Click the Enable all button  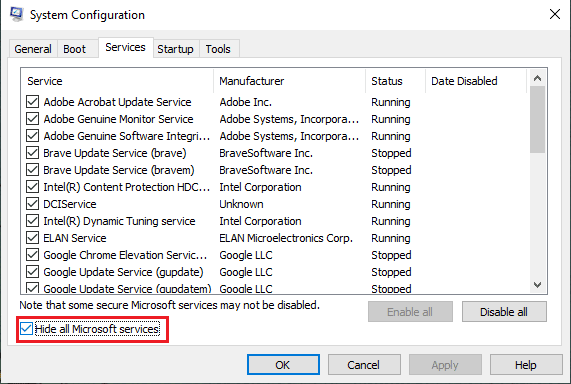[x=410, y=312]
